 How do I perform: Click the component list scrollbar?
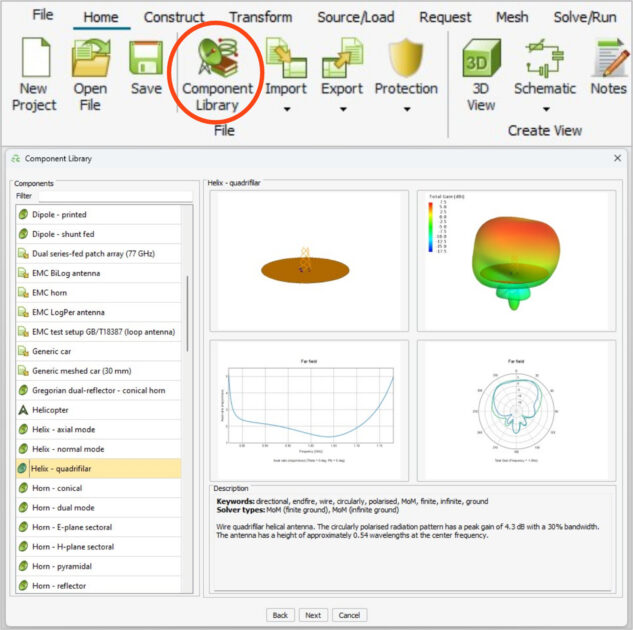pos(187,310)
